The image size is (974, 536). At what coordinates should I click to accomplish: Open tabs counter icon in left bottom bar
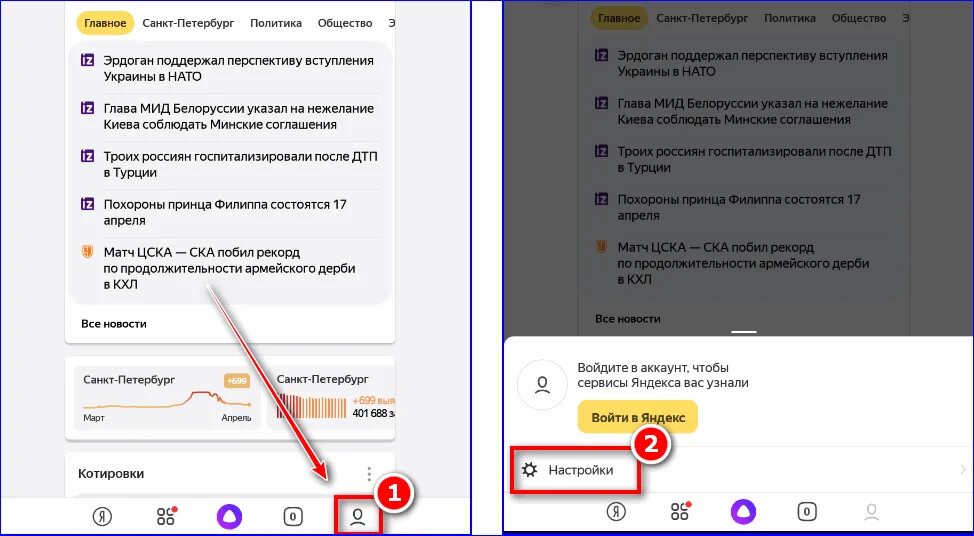(293, 516)
